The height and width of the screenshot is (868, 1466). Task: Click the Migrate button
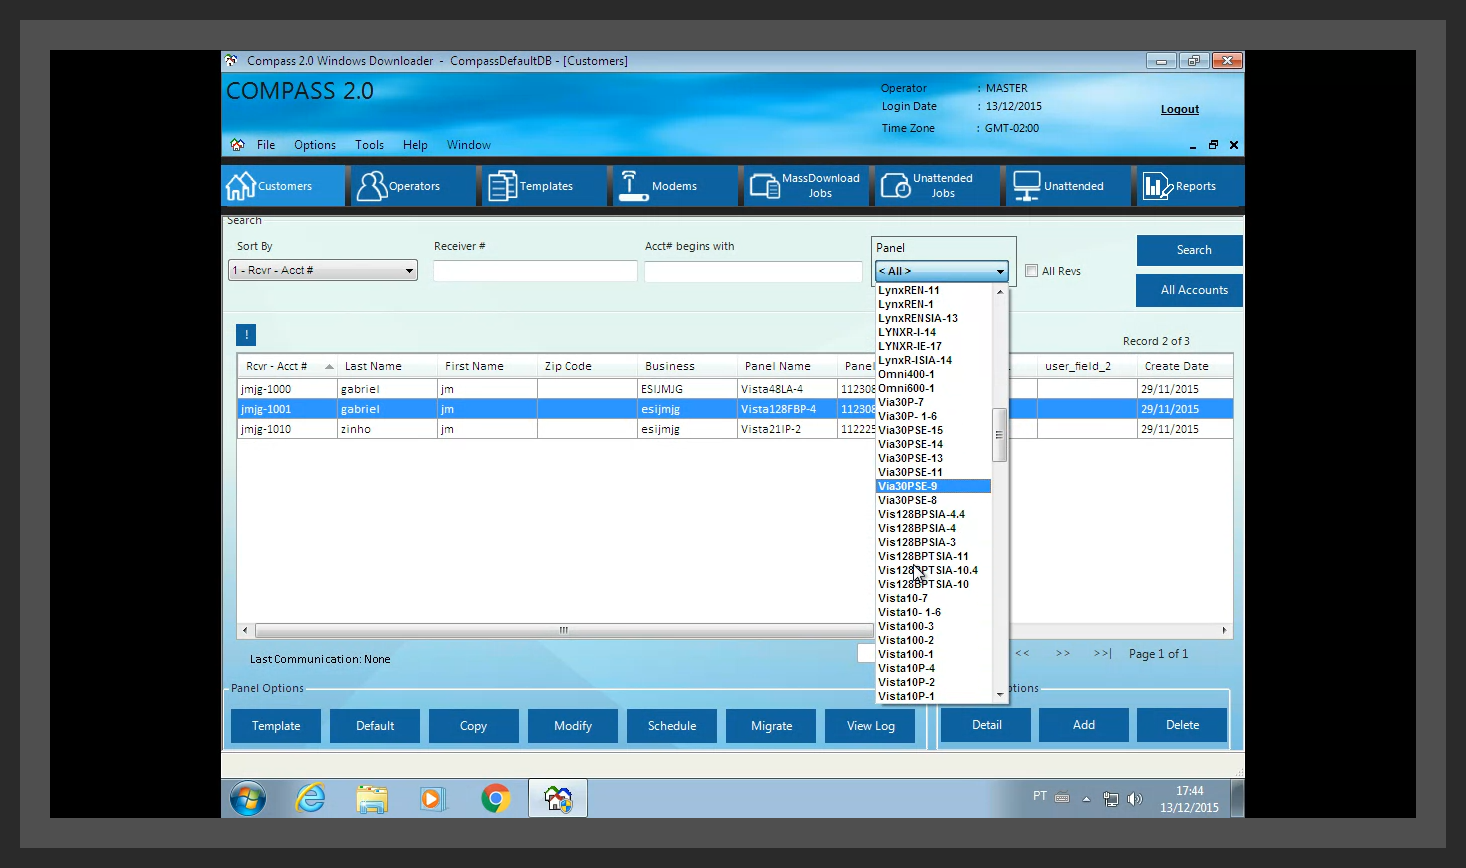(771, 726)
